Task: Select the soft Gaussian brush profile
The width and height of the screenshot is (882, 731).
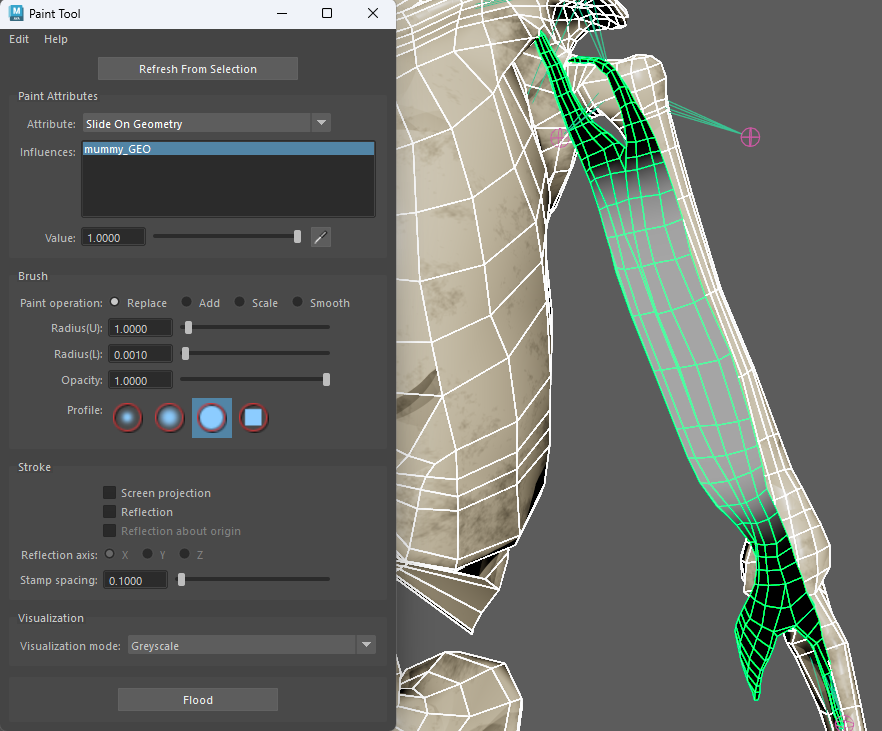Action: pyautogui.click(x=127, y=417)
